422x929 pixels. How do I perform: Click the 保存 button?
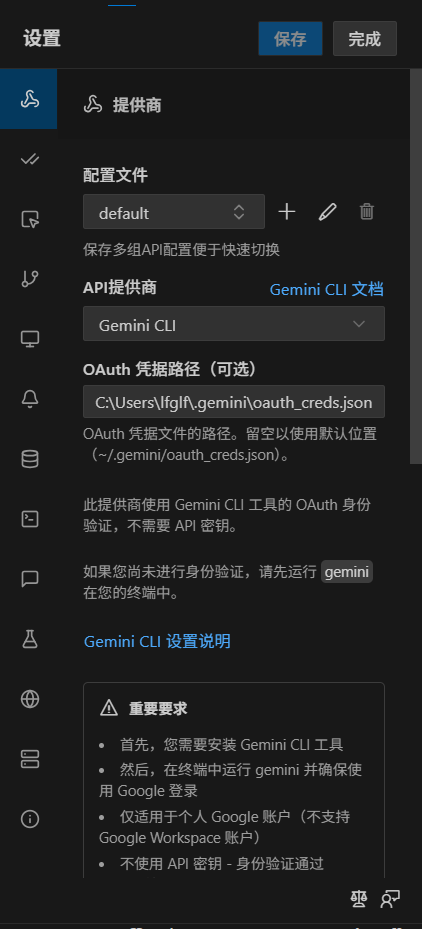click(x=290, y=39)
